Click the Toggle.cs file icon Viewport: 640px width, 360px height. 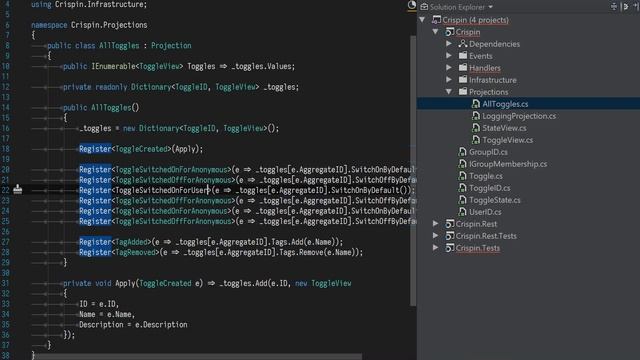tap(462, 176)
